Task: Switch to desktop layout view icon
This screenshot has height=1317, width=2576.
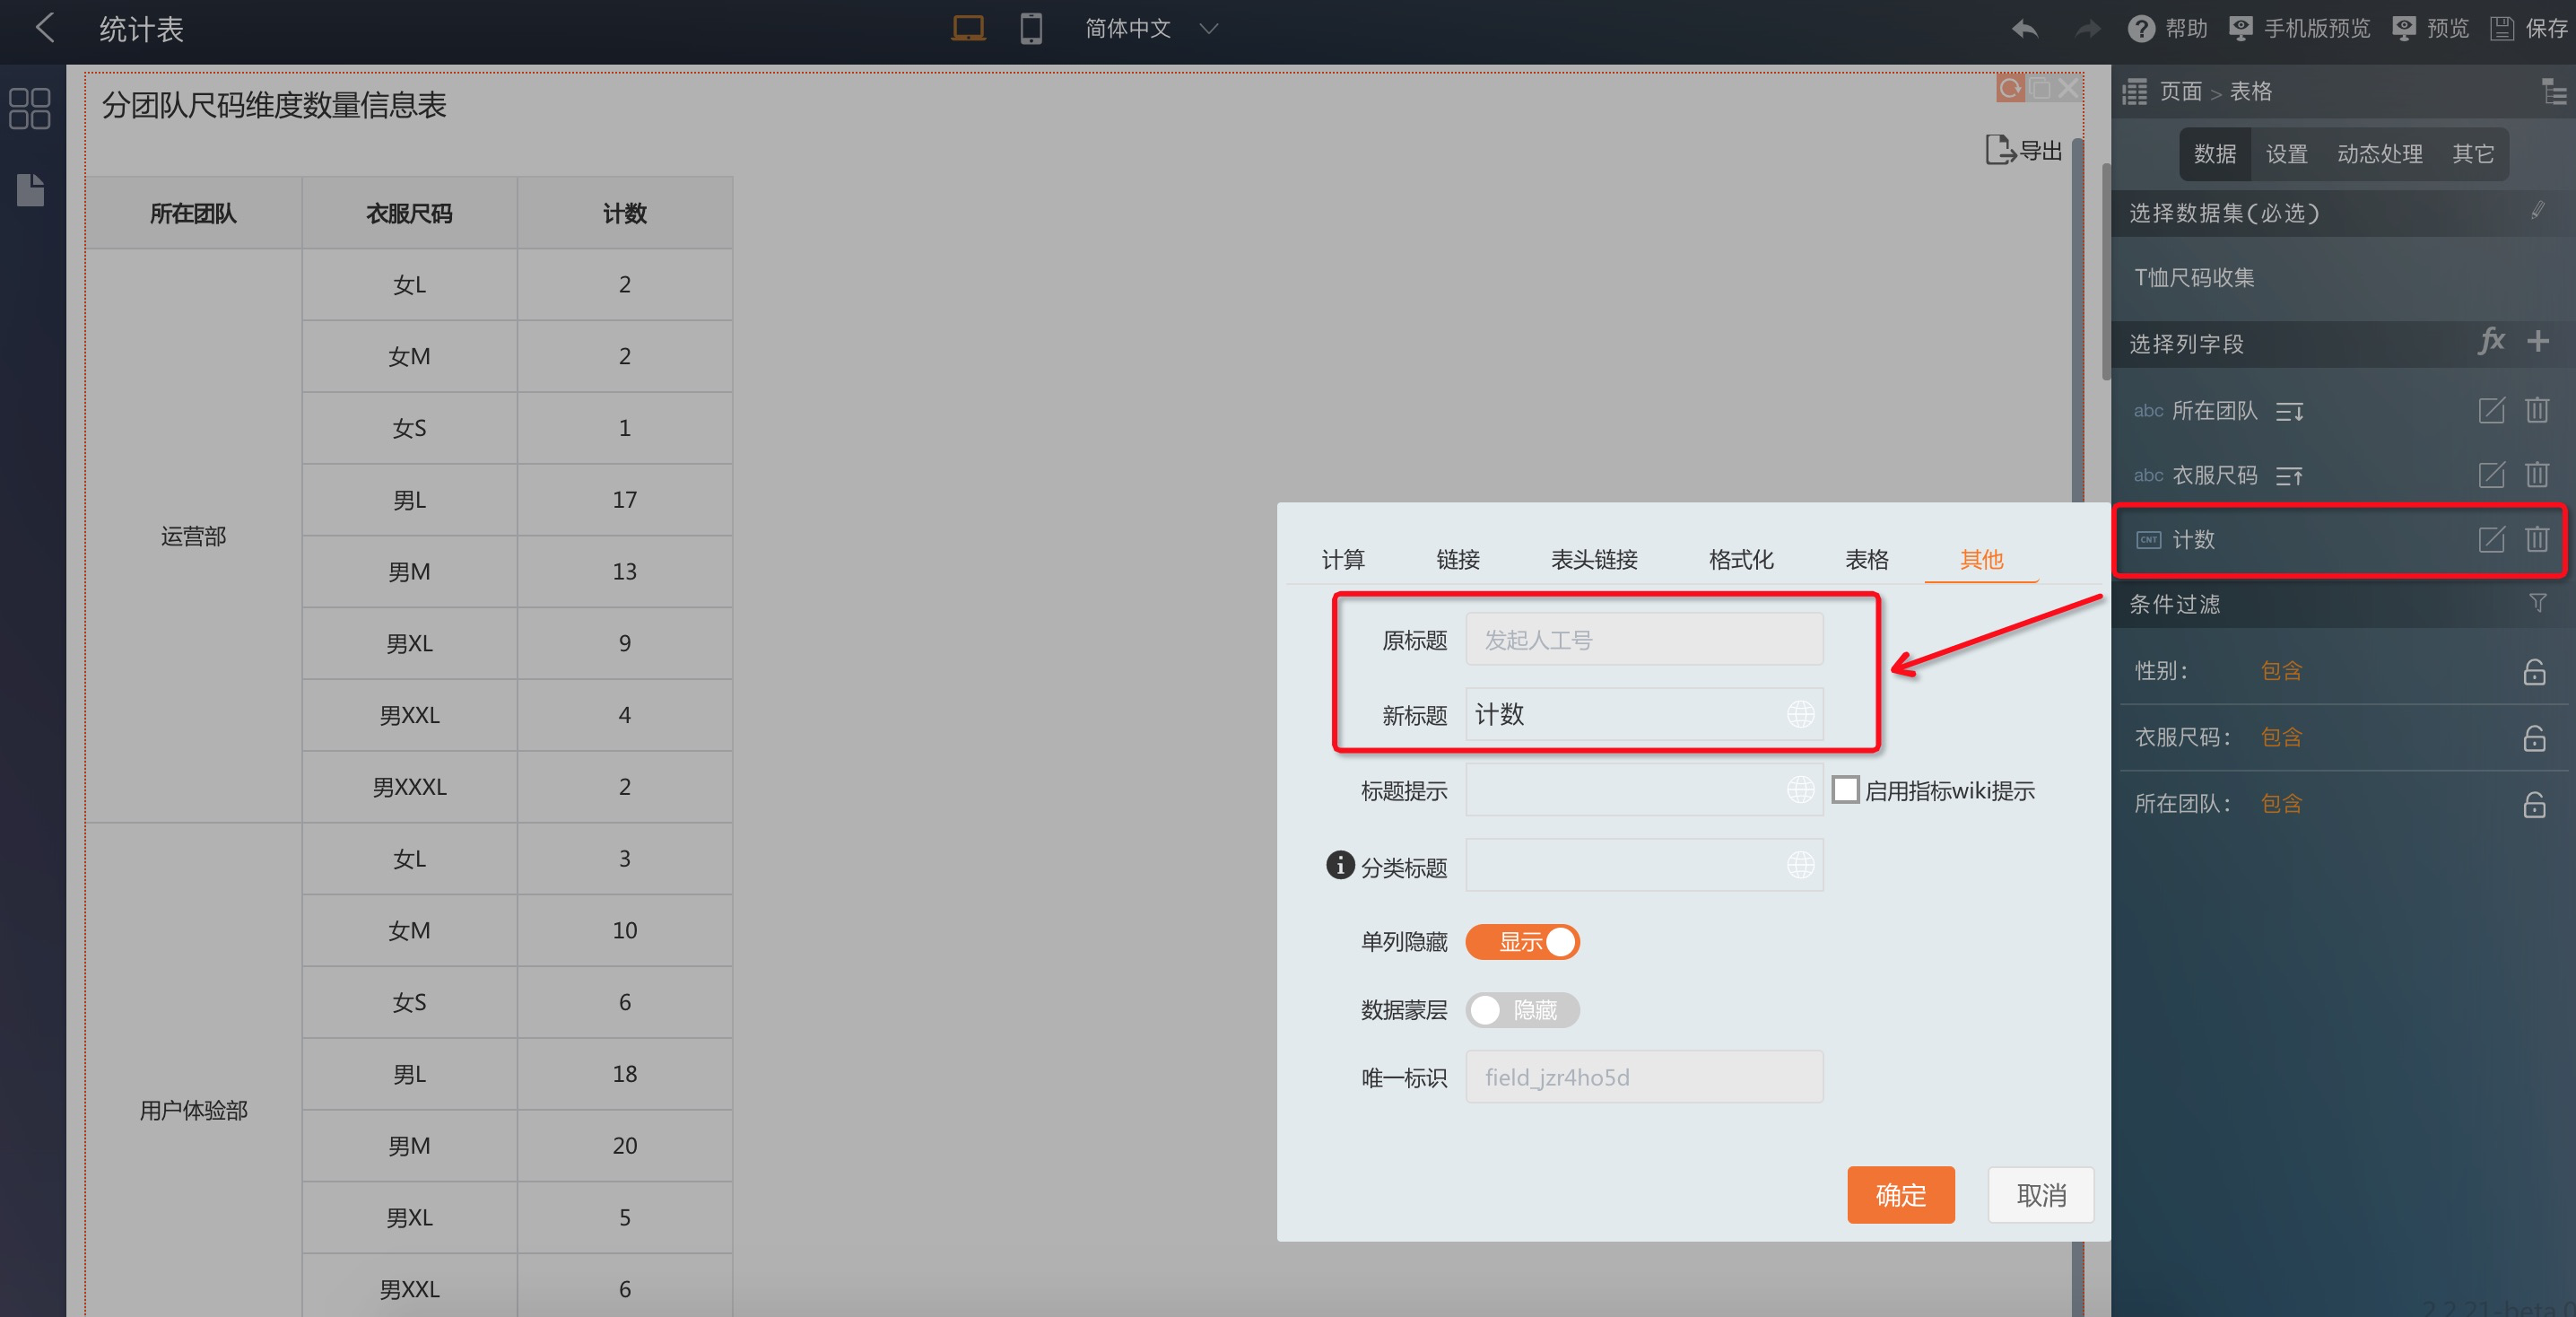Action: pos(967,28)
